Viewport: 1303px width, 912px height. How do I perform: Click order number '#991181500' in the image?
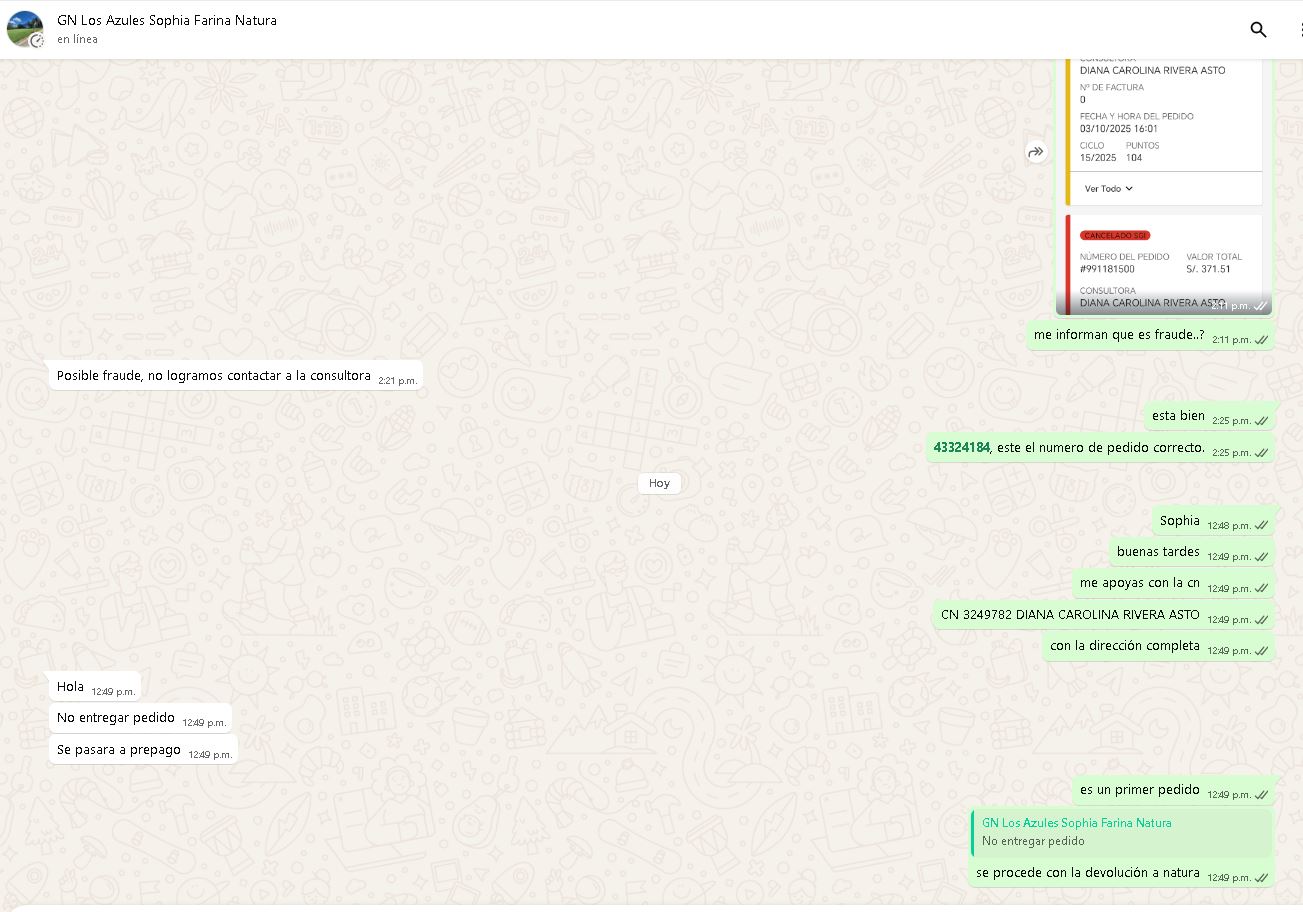[x=1107, y=269]
